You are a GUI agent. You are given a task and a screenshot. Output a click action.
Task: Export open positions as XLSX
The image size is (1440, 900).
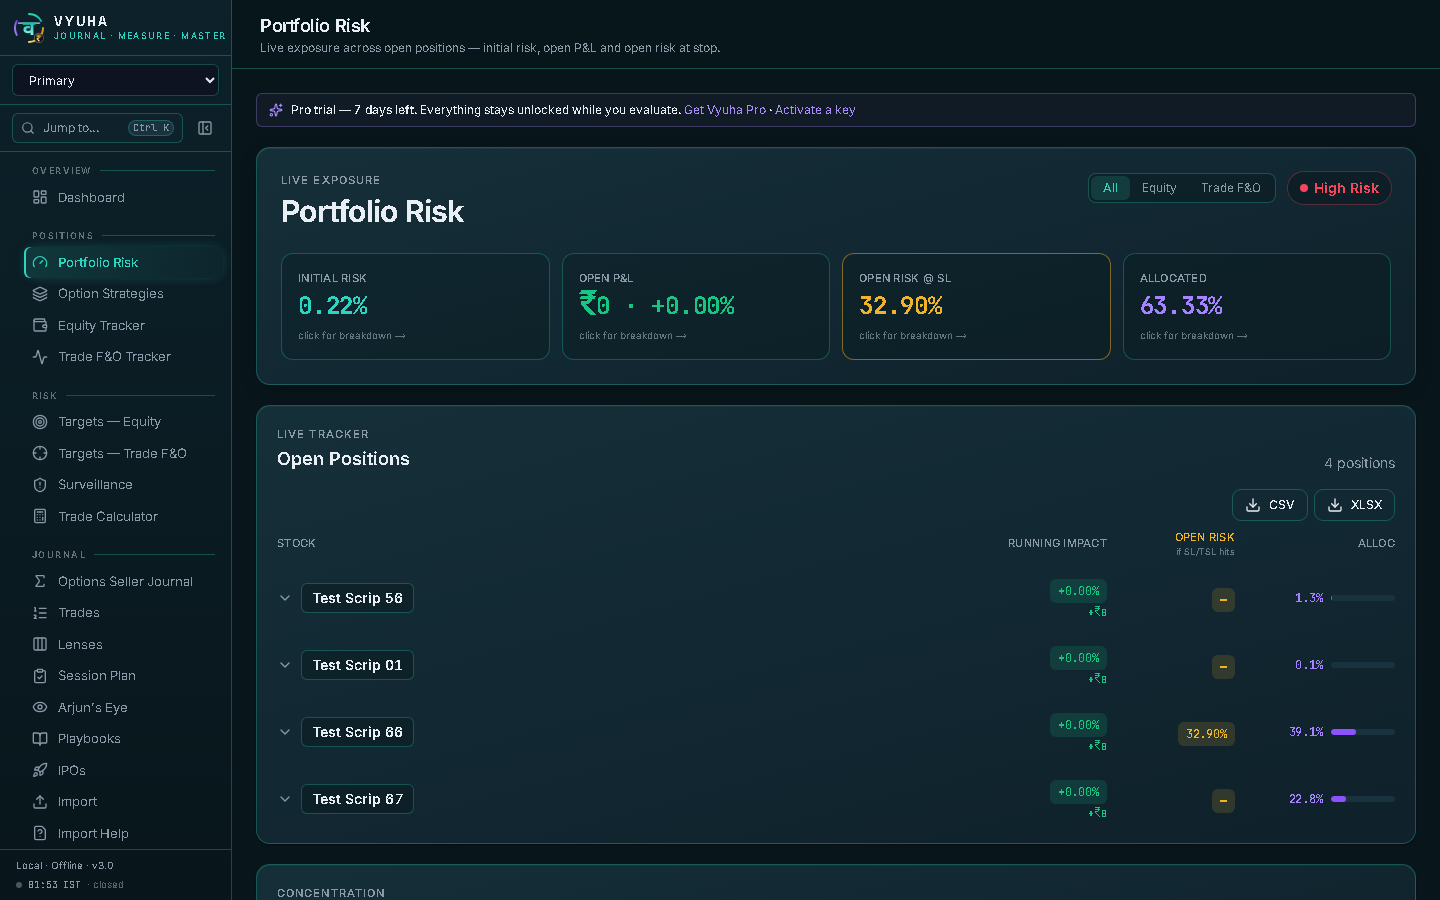[x=1354, y=505]
